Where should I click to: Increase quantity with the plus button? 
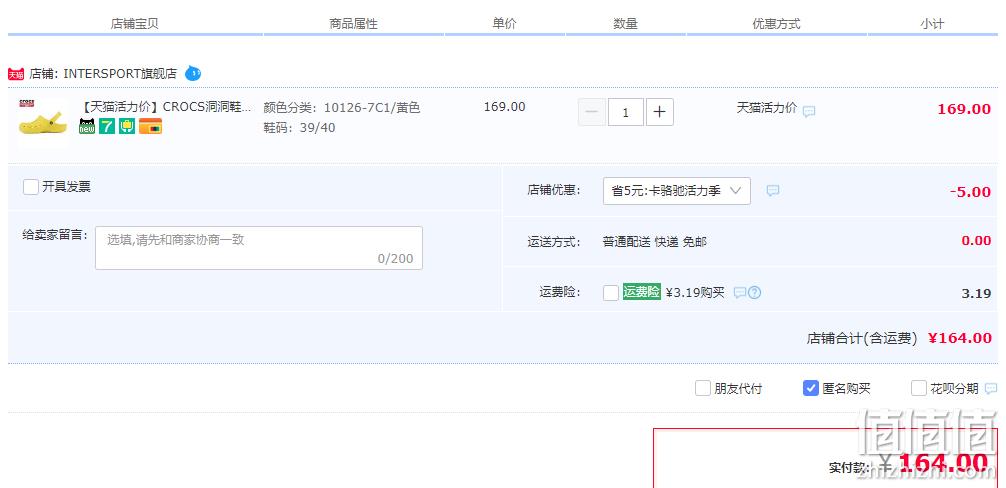(x=660, y=113)
